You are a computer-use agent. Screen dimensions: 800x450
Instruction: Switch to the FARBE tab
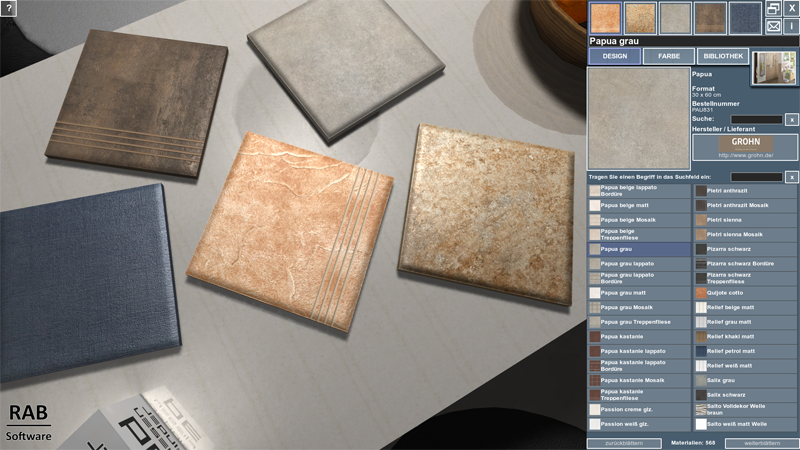[669, 56]
